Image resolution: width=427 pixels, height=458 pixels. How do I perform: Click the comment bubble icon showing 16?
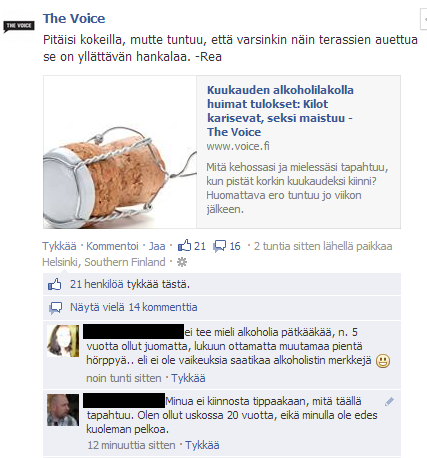pos(220,246)
